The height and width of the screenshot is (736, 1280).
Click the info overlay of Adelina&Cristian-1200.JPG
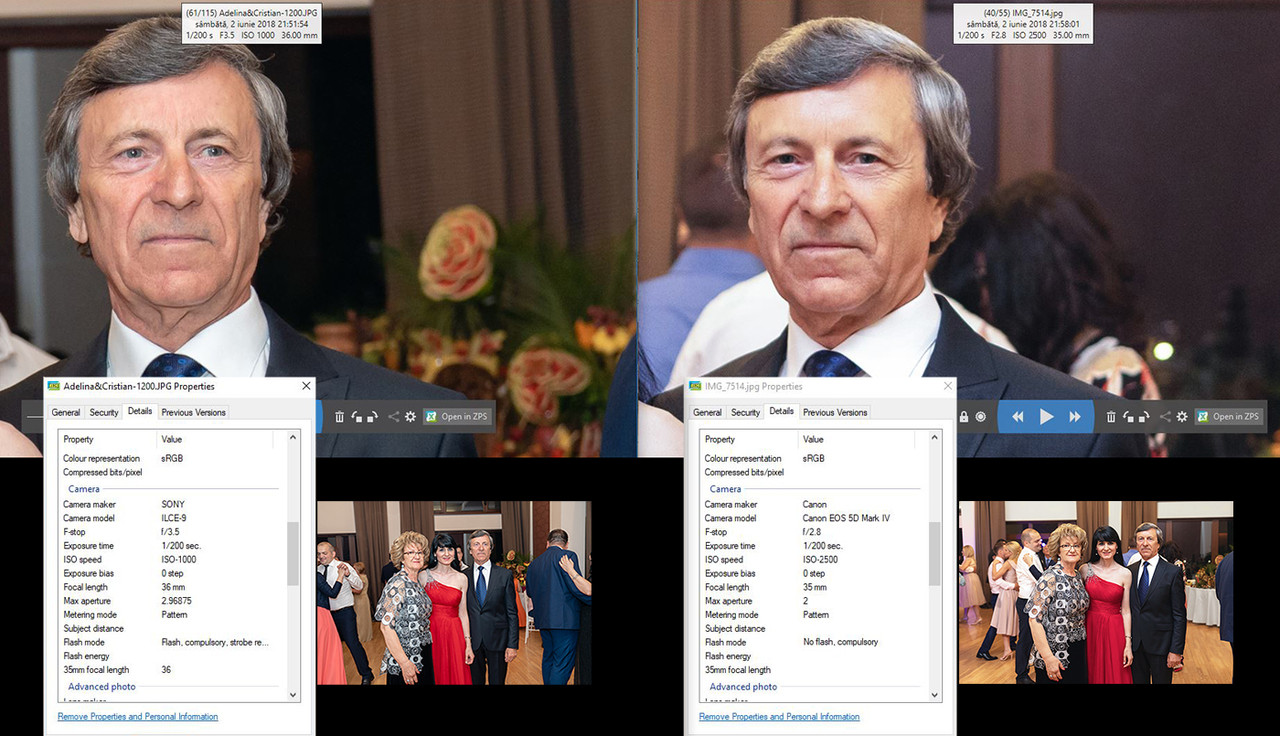pos(251,24)
